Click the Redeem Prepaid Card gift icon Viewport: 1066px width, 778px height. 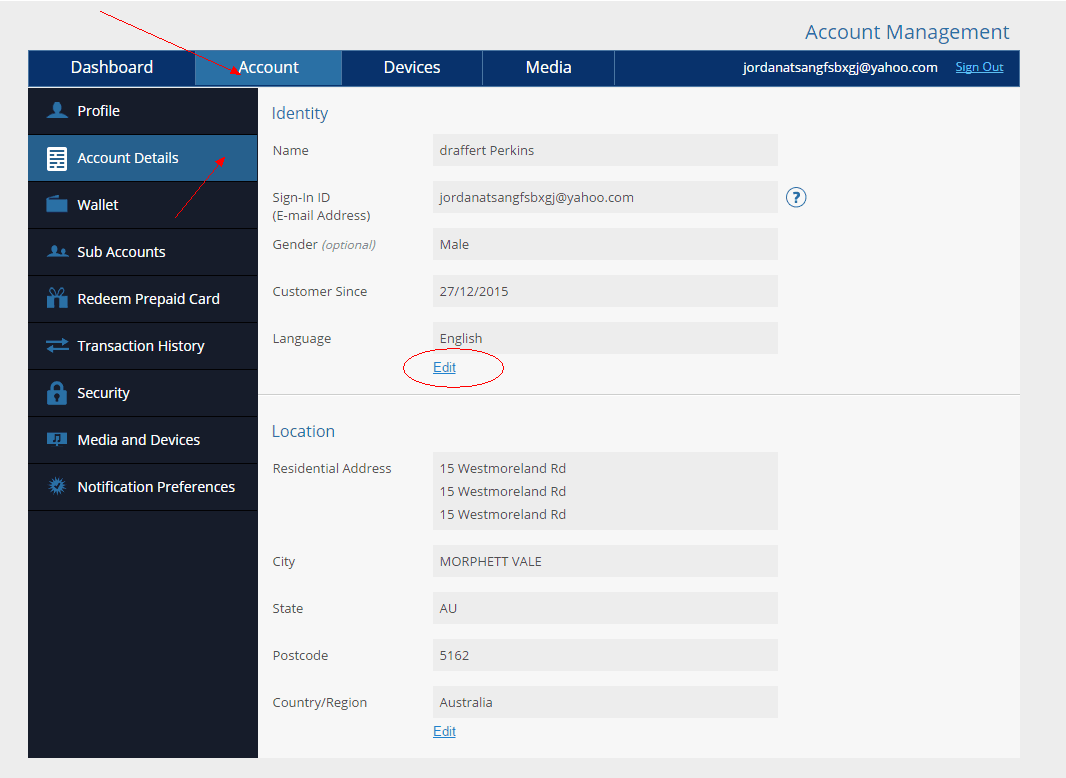[57, 298]
